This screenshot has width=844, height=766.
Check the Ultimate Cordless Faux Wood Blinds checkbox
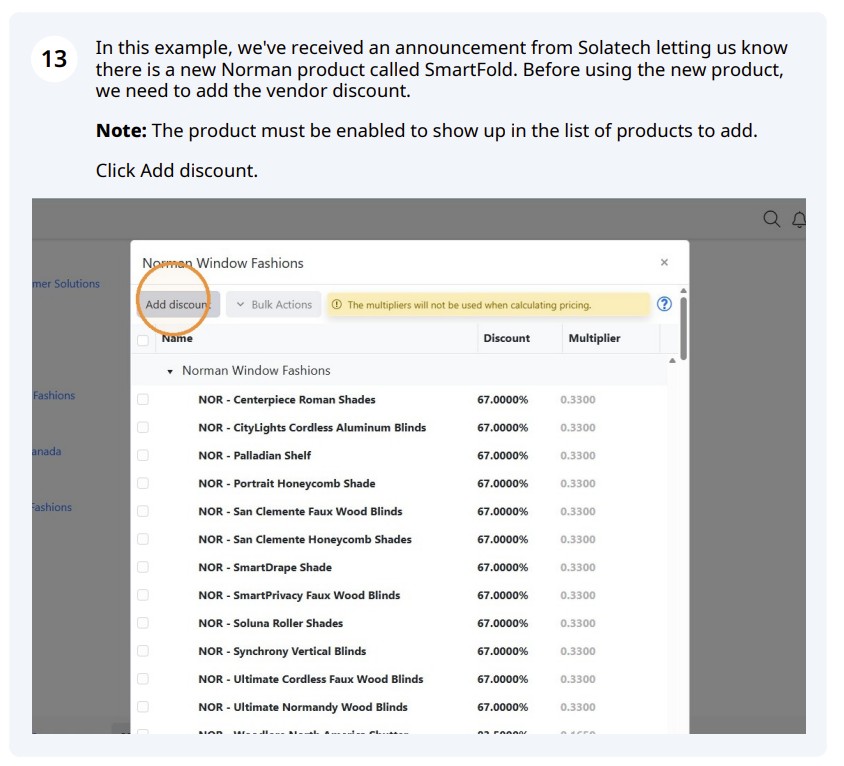click(x=143, y=679)
